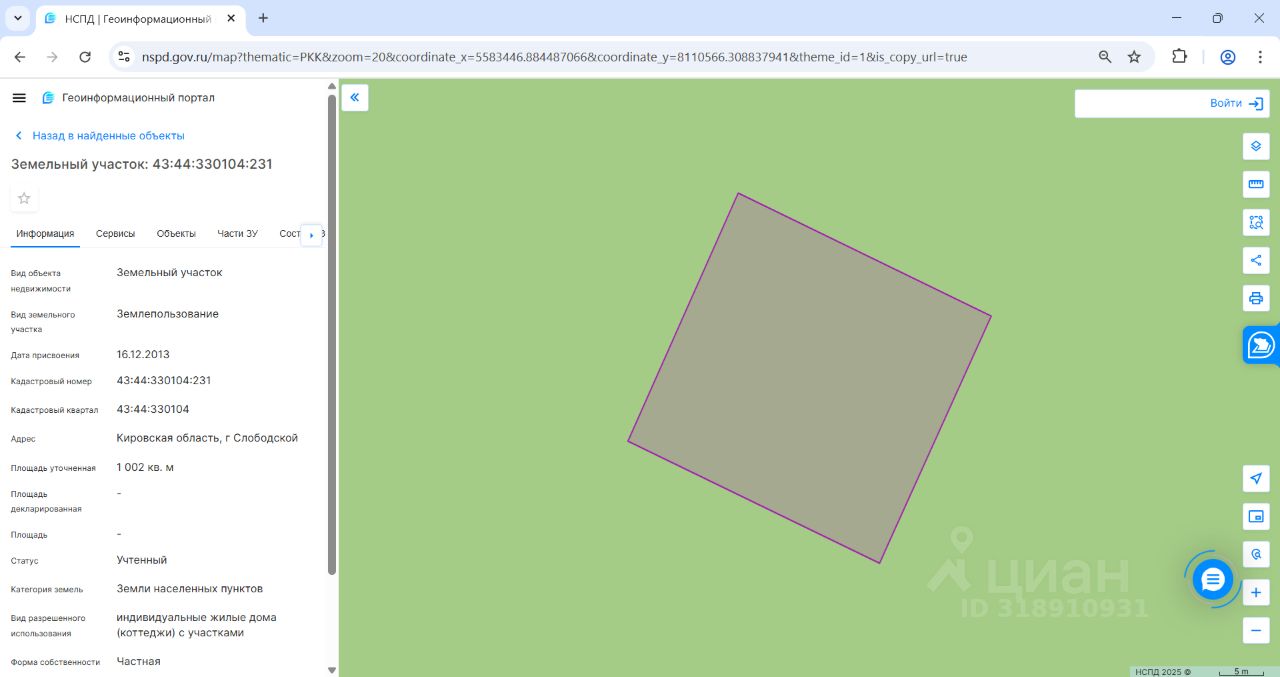Click the Кадастровый квартал value 43:44:330104
The image size is (1280, 677).
pos(153,409)
